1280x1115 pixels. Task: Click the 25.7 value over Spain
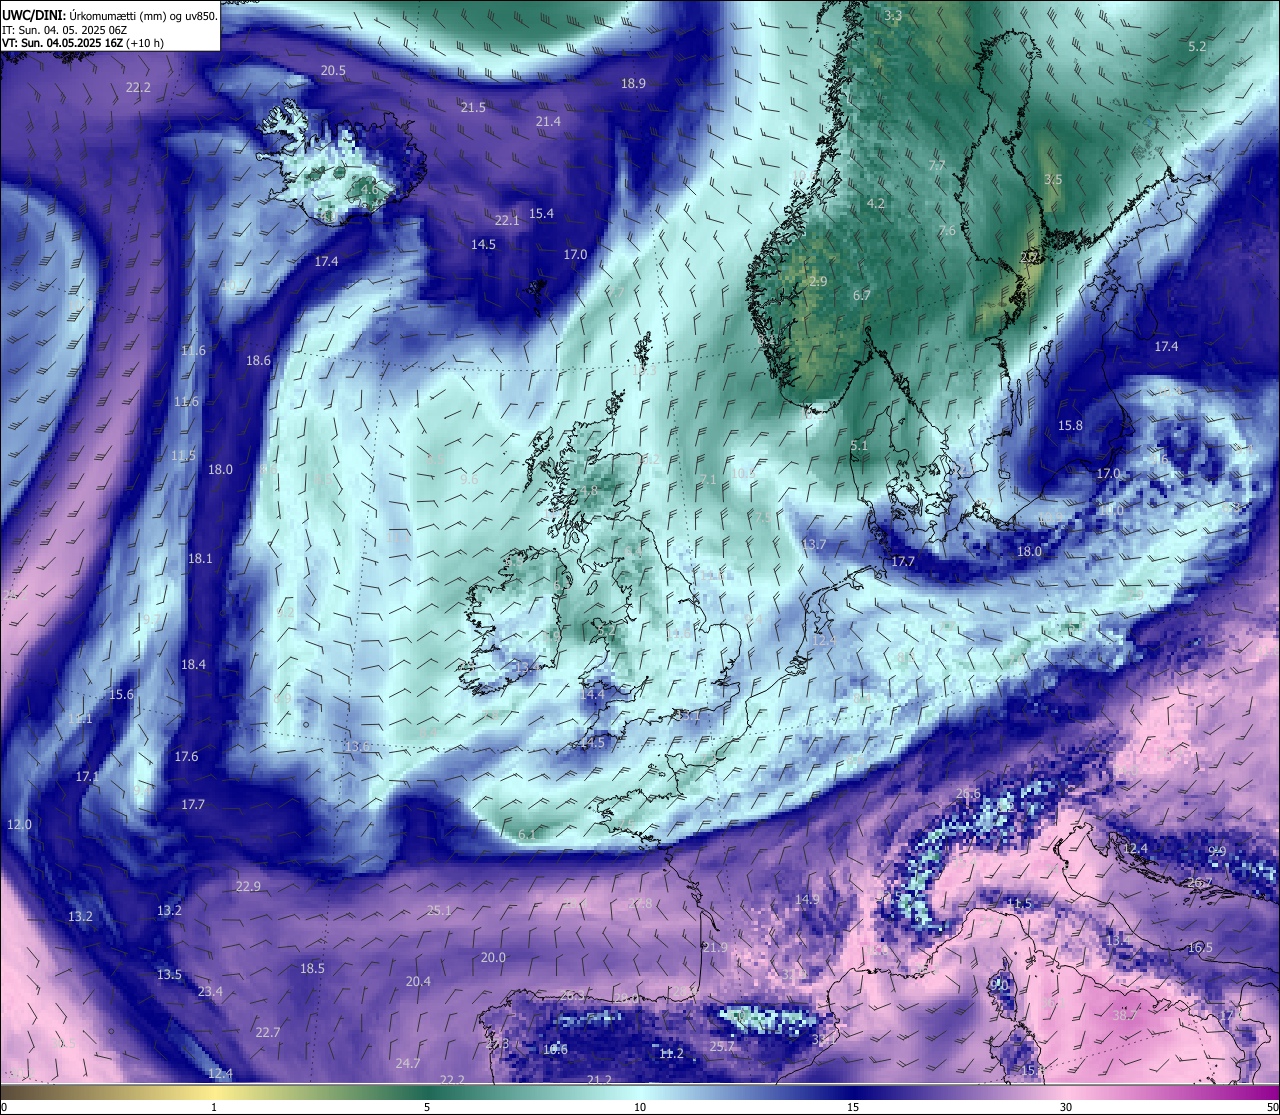click(722, 1046)
